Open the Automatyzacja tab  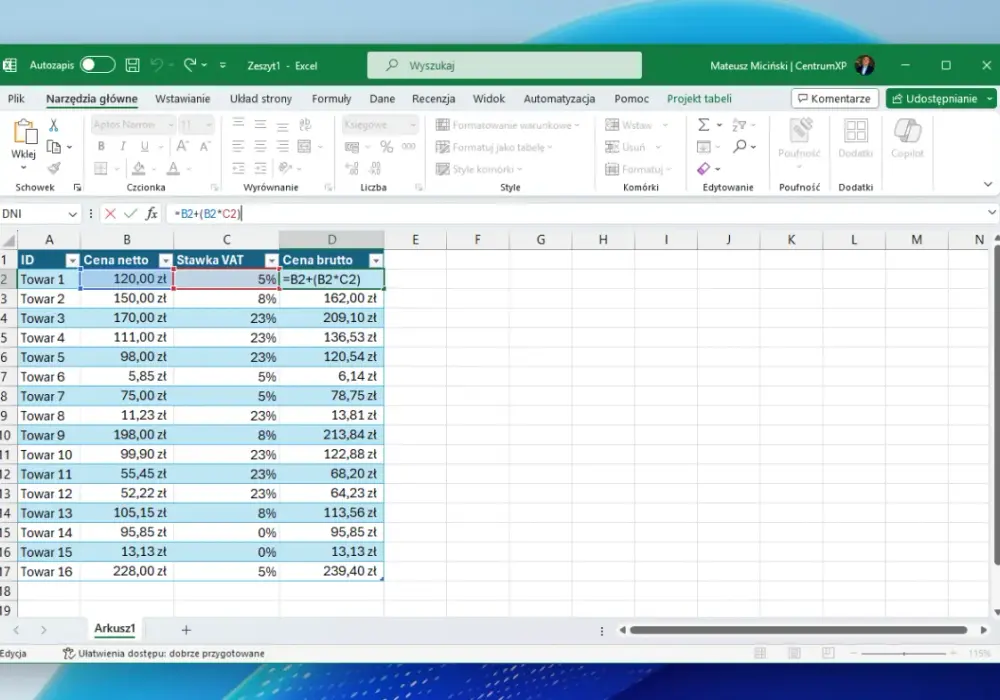coord(559,99)
